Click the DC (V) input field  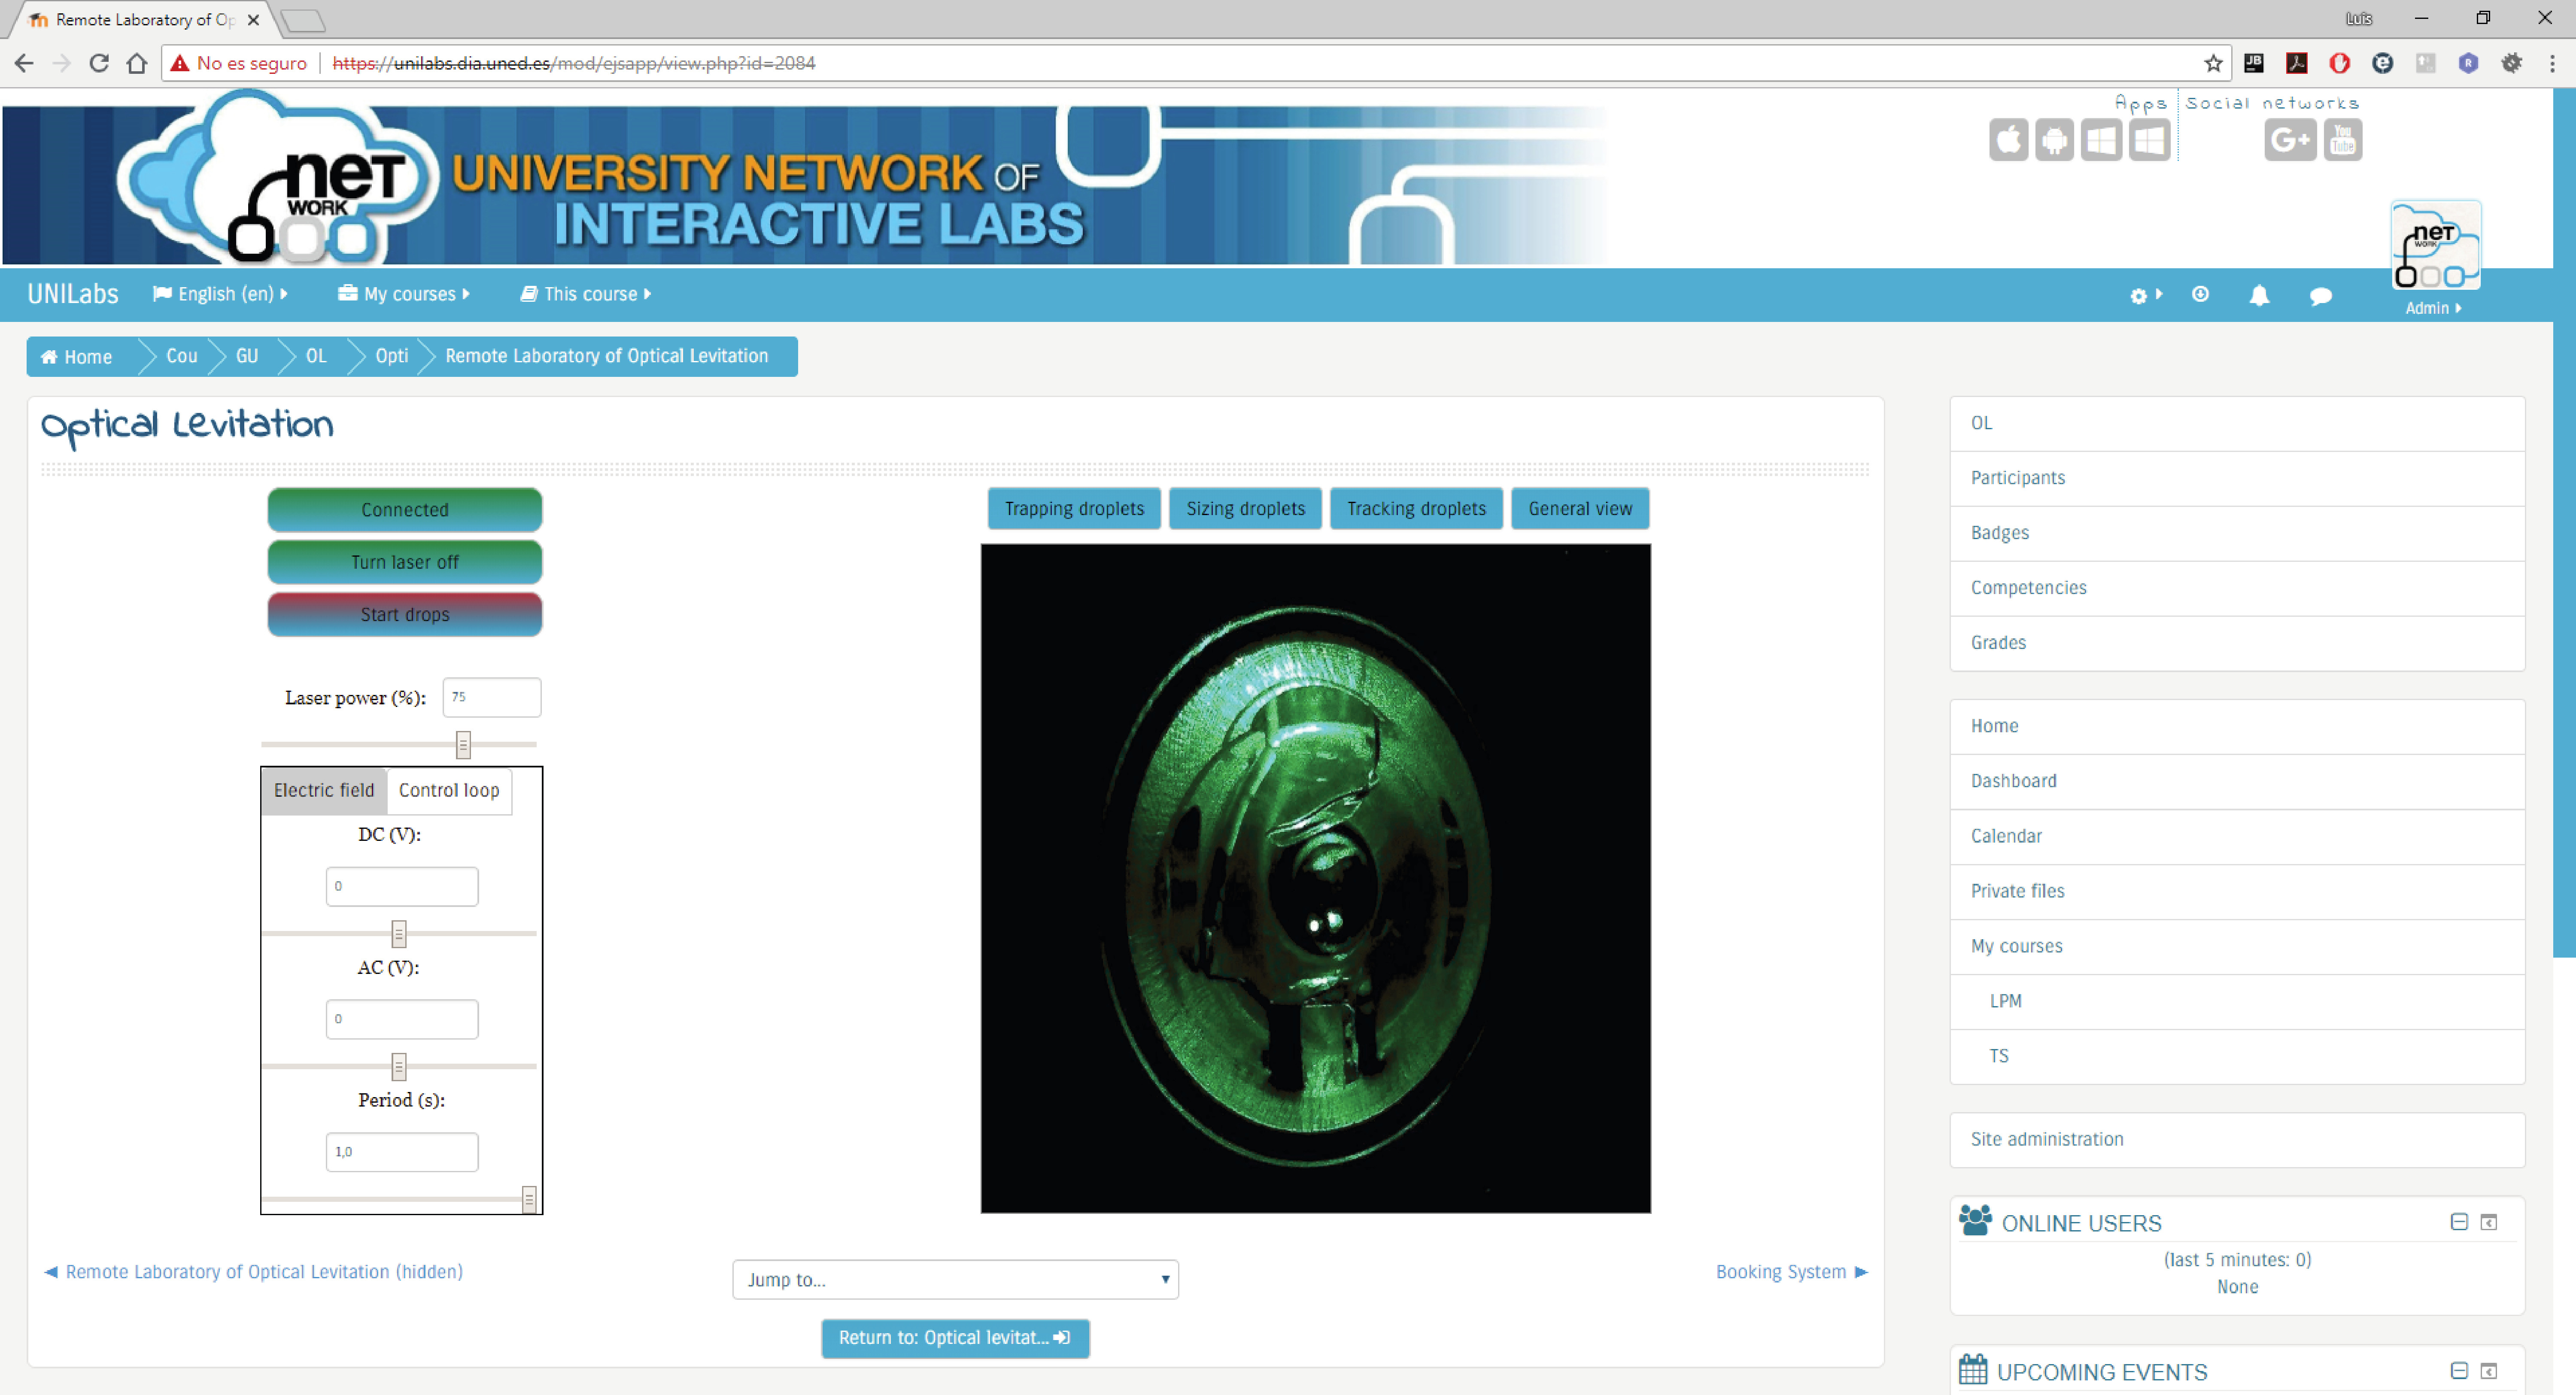click(402, 886)
